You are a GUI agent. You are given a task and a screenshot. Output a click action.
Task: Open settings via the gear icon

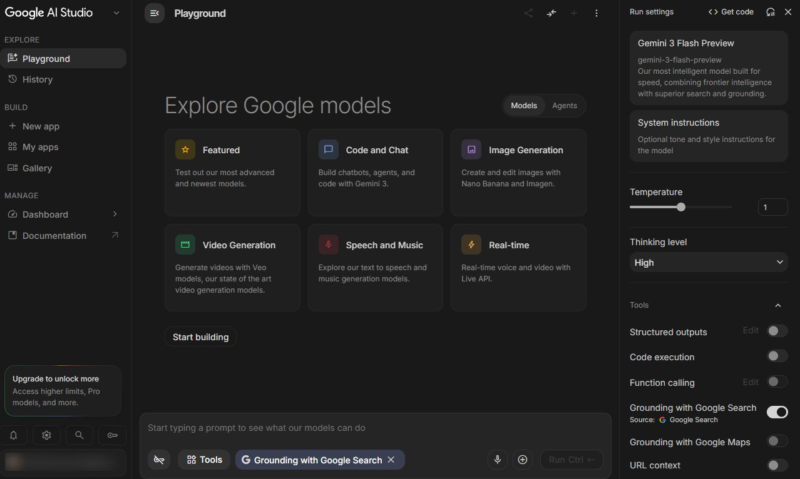[x=46, y=435]
